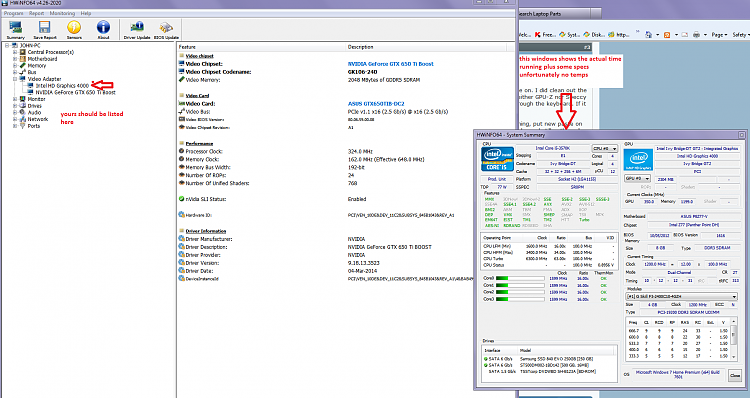Click the Processor Clock row icon
Viewport: 750px width, 398px height.
(x=182, y=151)
